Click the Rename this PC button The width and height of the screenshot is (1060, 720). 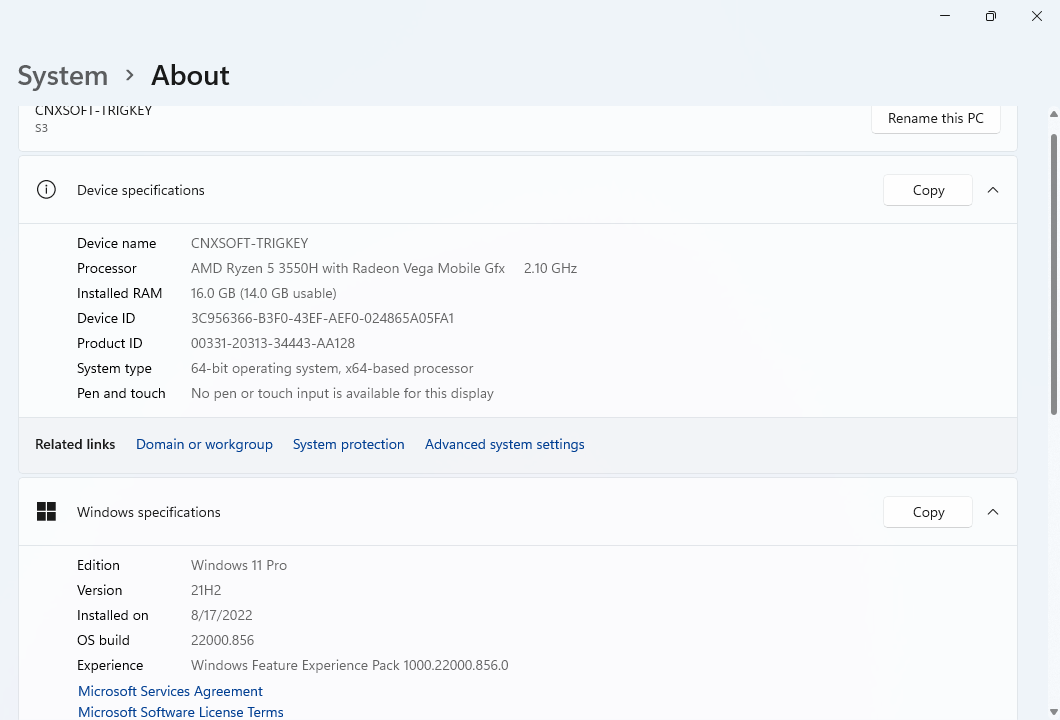pyautogui.click(x=935, y=118)
